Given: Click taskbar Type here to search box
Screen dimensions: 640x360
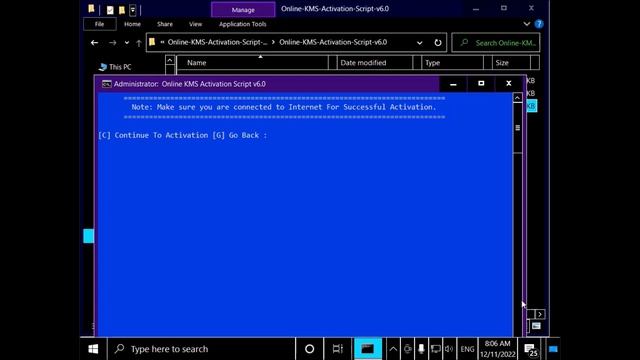Looking at the screenshot, I should coord(201,349).
